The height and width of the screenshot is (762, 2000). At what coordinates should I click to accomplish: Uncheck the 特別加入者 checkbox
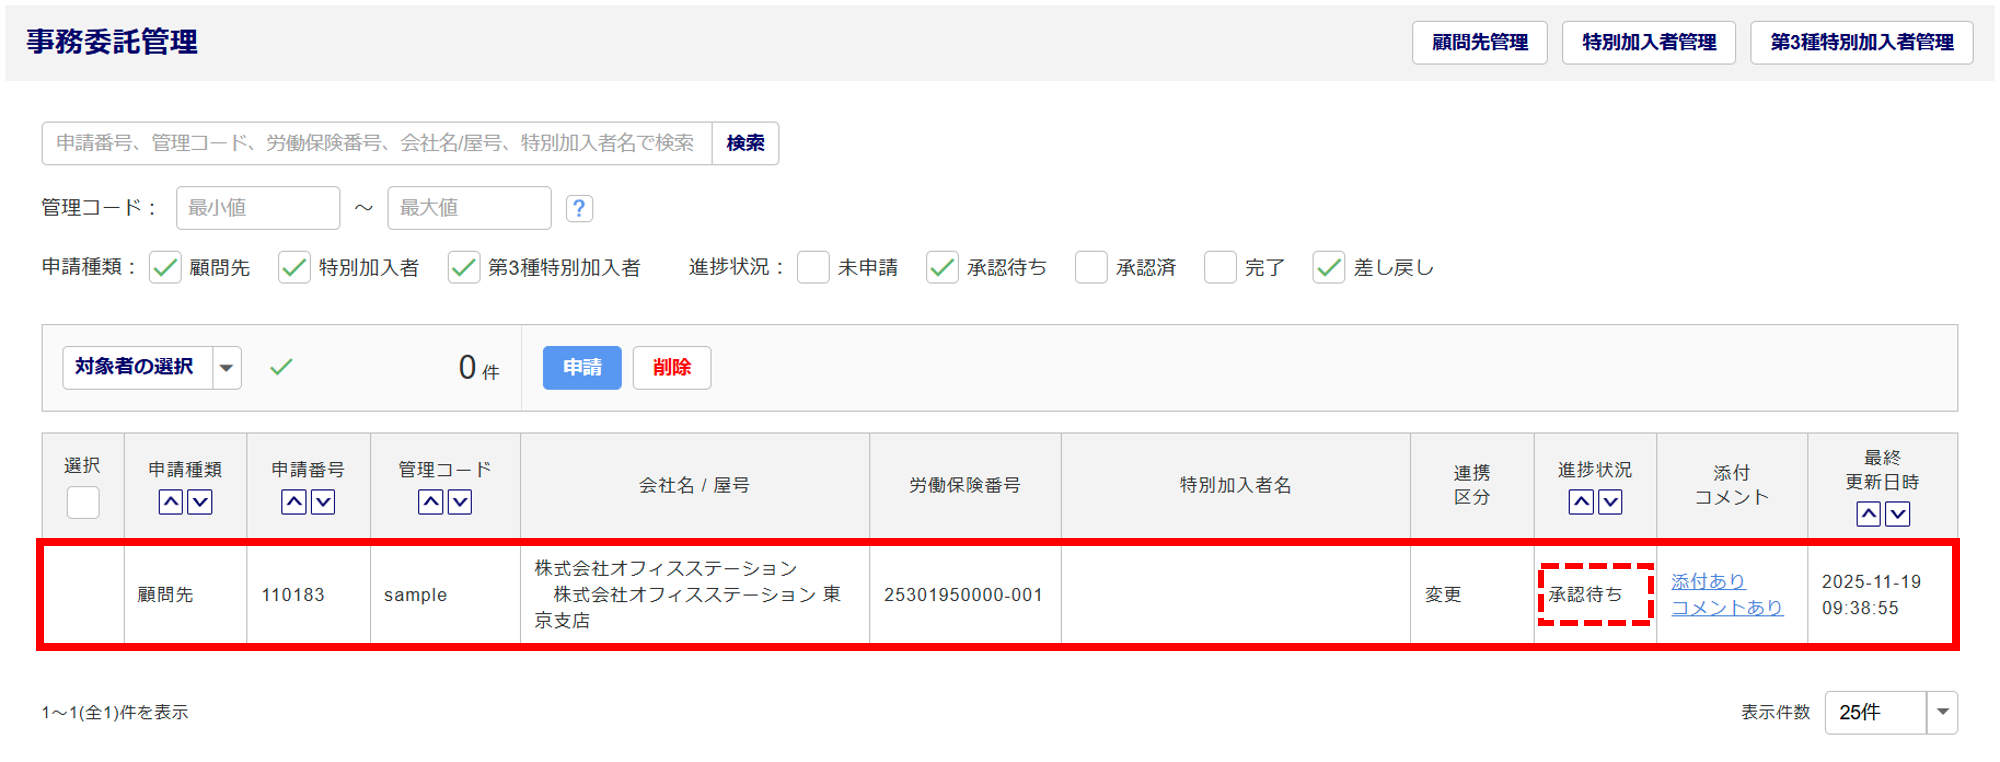(x=294, y=267)
